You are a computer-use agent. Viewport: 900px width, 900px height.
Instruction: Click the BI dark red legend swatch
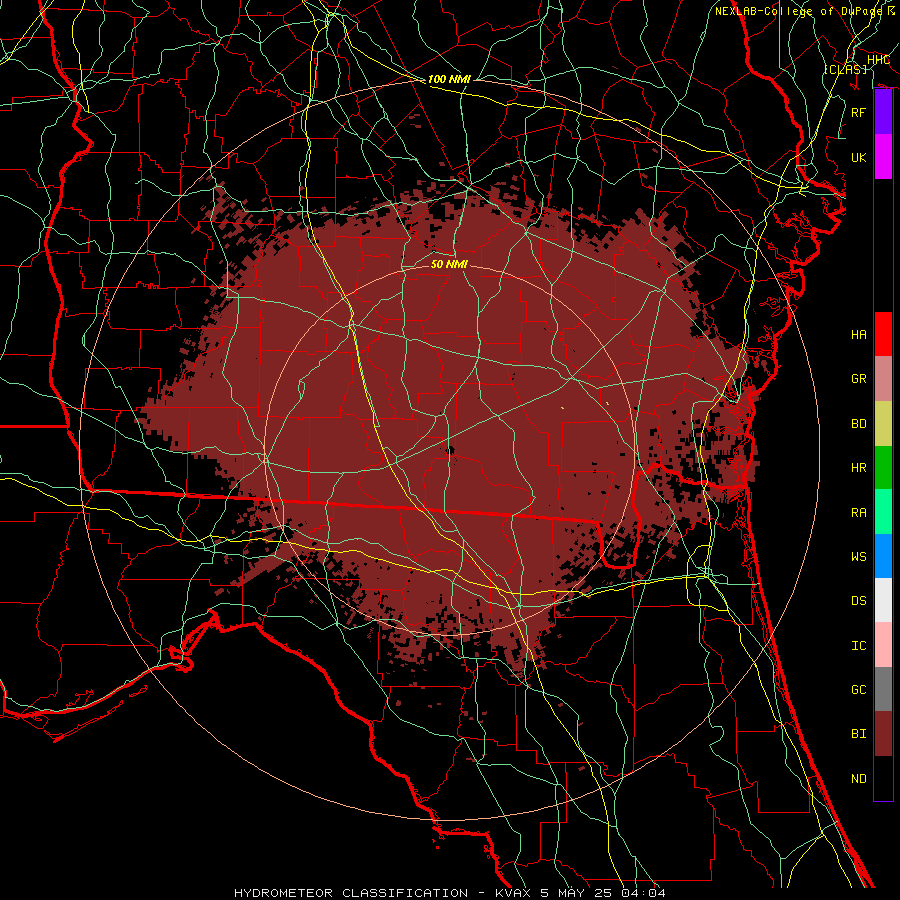(883, 734)
